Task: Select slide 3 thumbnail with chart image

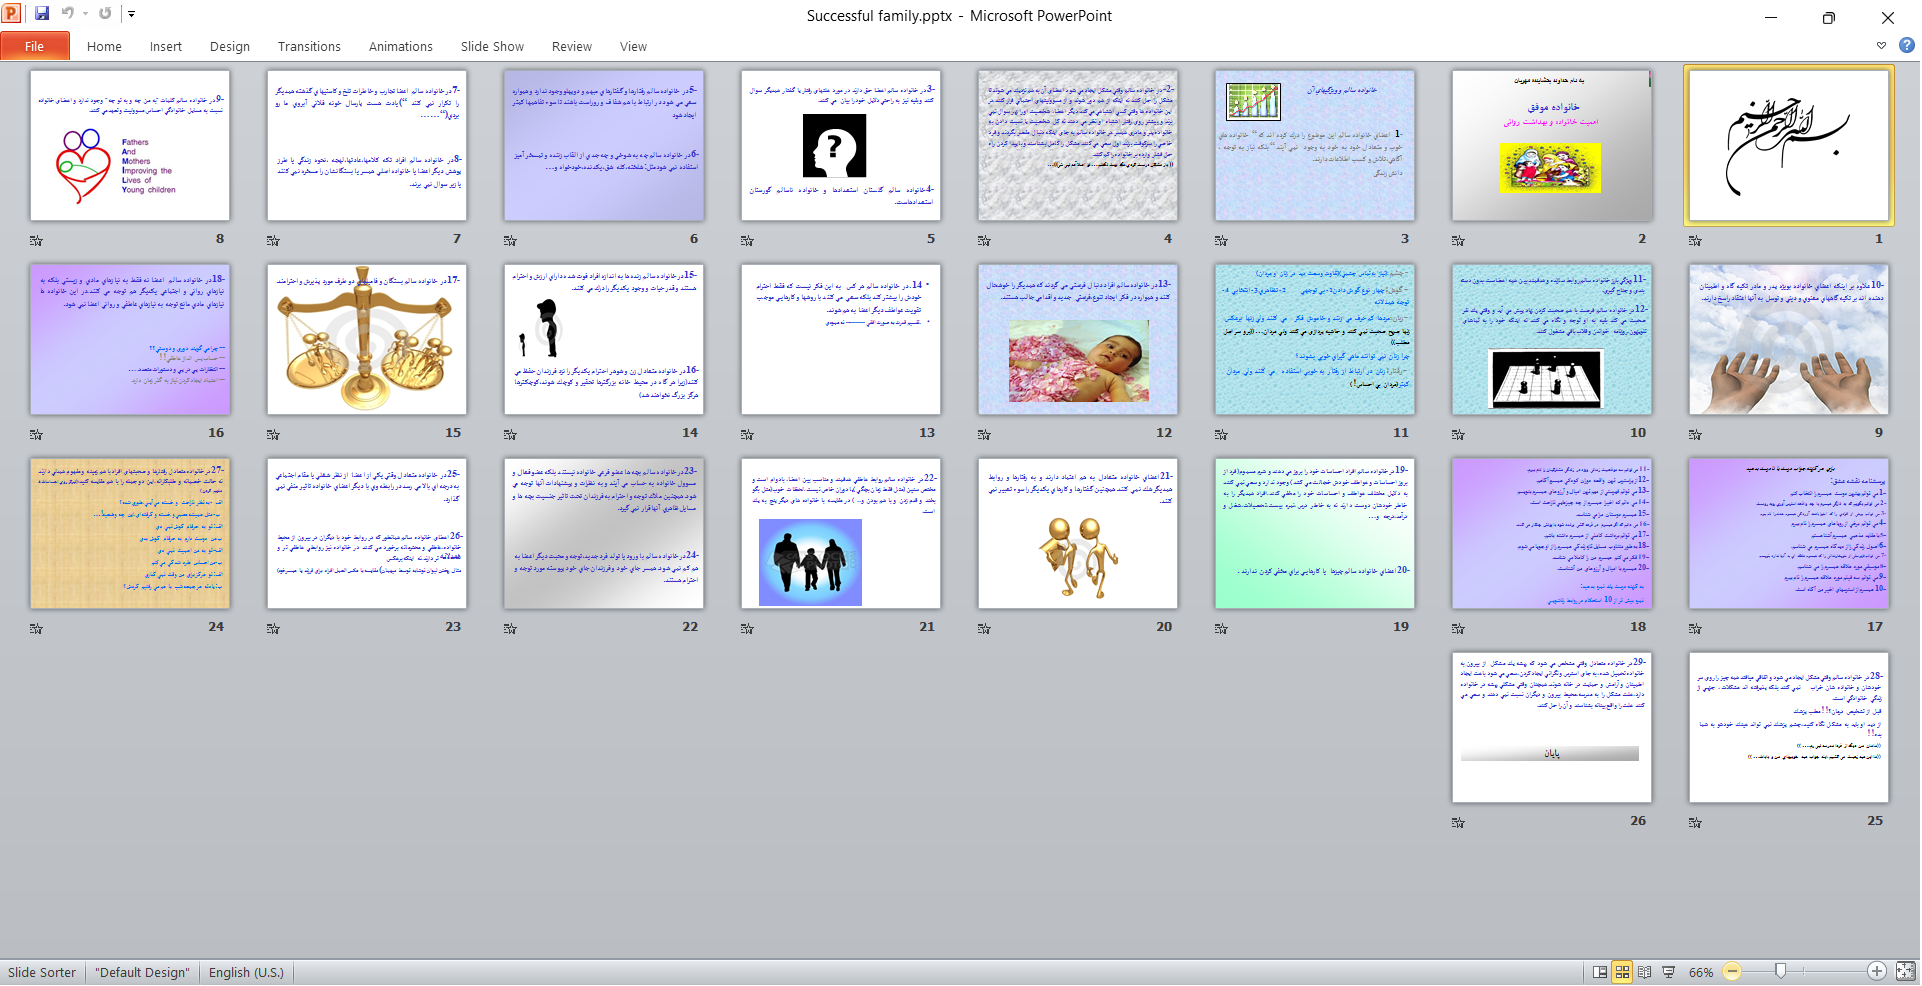Action: click(x=1315, y=145)
